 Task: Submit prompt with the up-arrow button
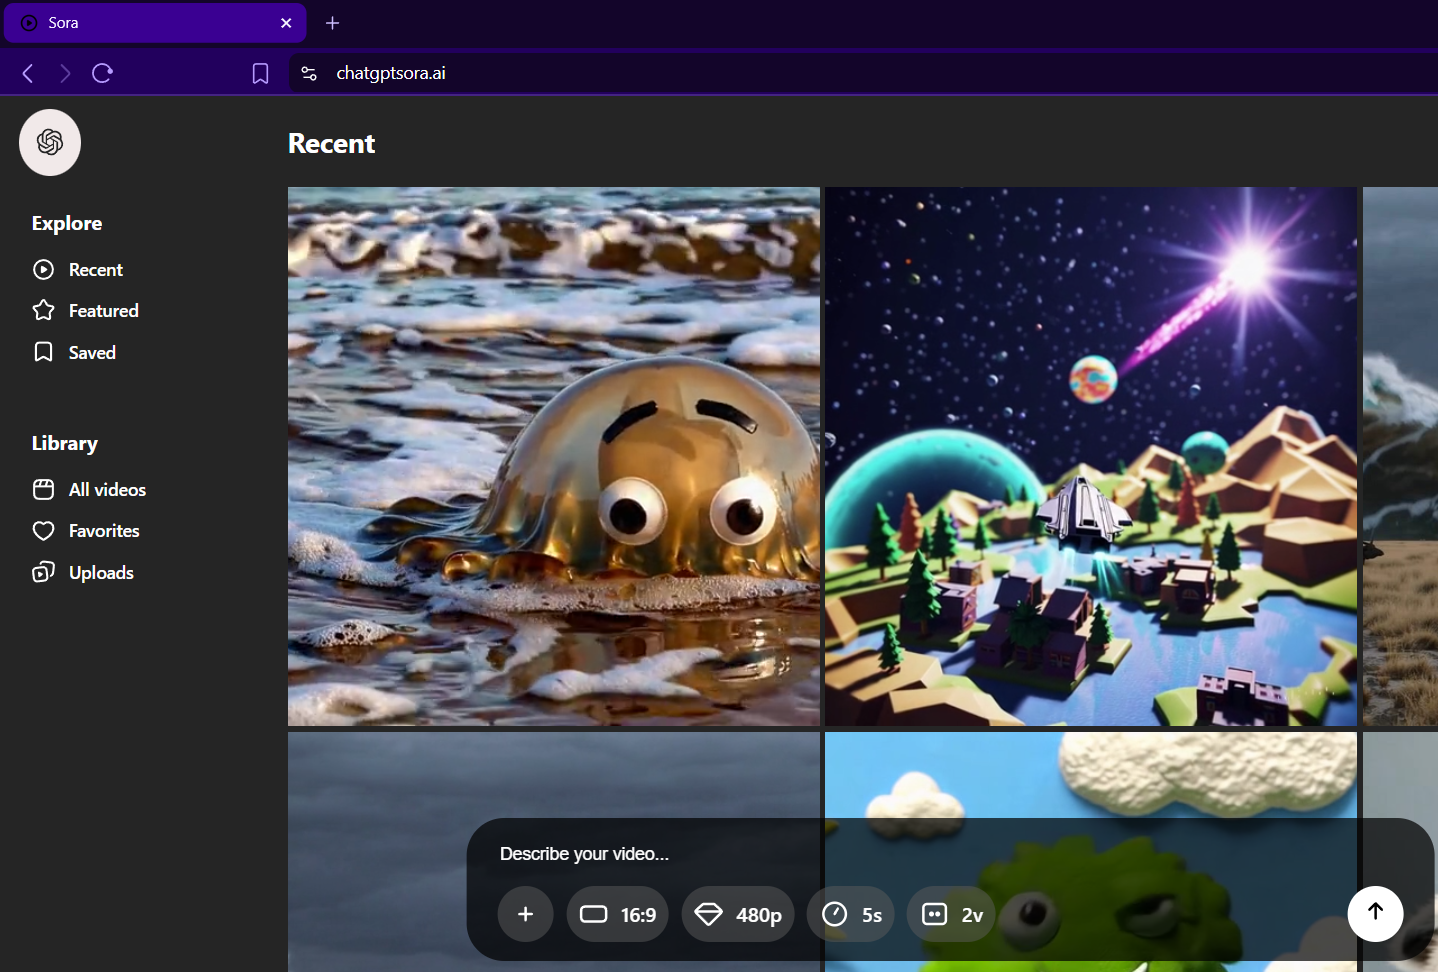point(1376,914)
